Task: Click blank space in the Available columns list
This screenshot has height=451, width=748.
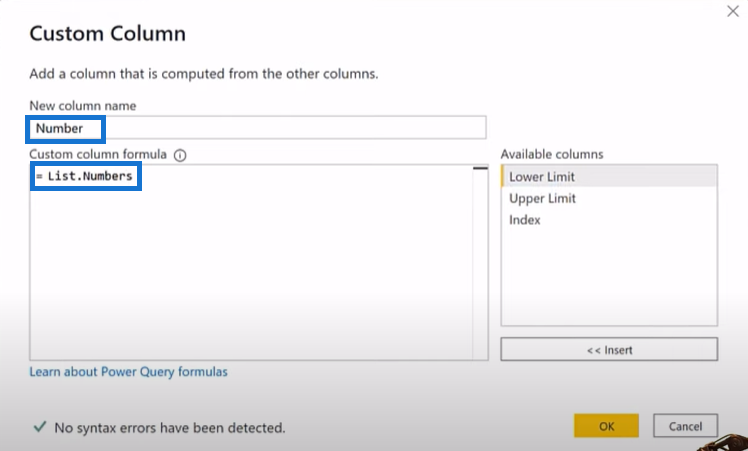Action: (609, 277)
